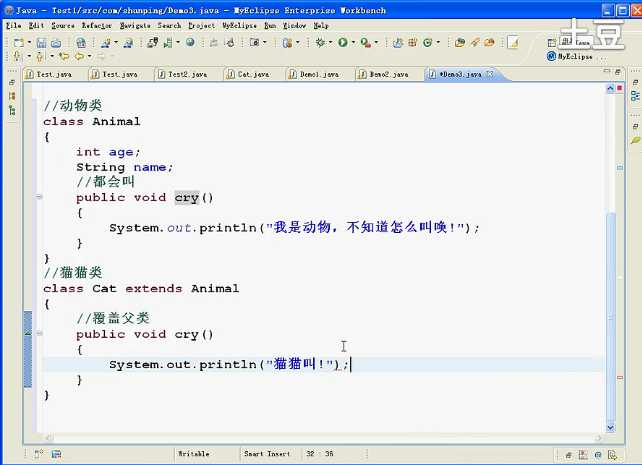The height and width of the screenshot is (465, 642).
Task: Click the Last Edit Location icon
Action: 64,56
